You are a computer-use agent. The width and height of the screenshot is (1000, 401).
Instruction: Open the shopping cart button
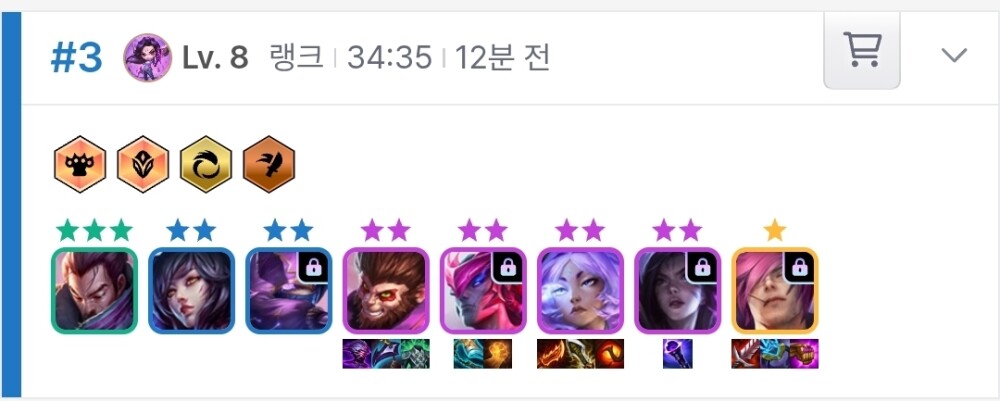[x=862, y=50]
